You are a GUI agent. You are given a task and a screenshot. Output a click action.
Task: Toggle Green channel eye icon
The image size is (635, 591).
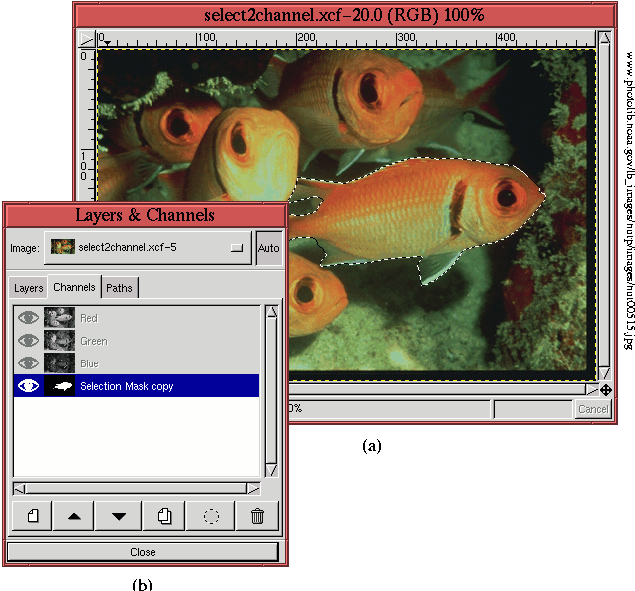click(x=29, y=341)
